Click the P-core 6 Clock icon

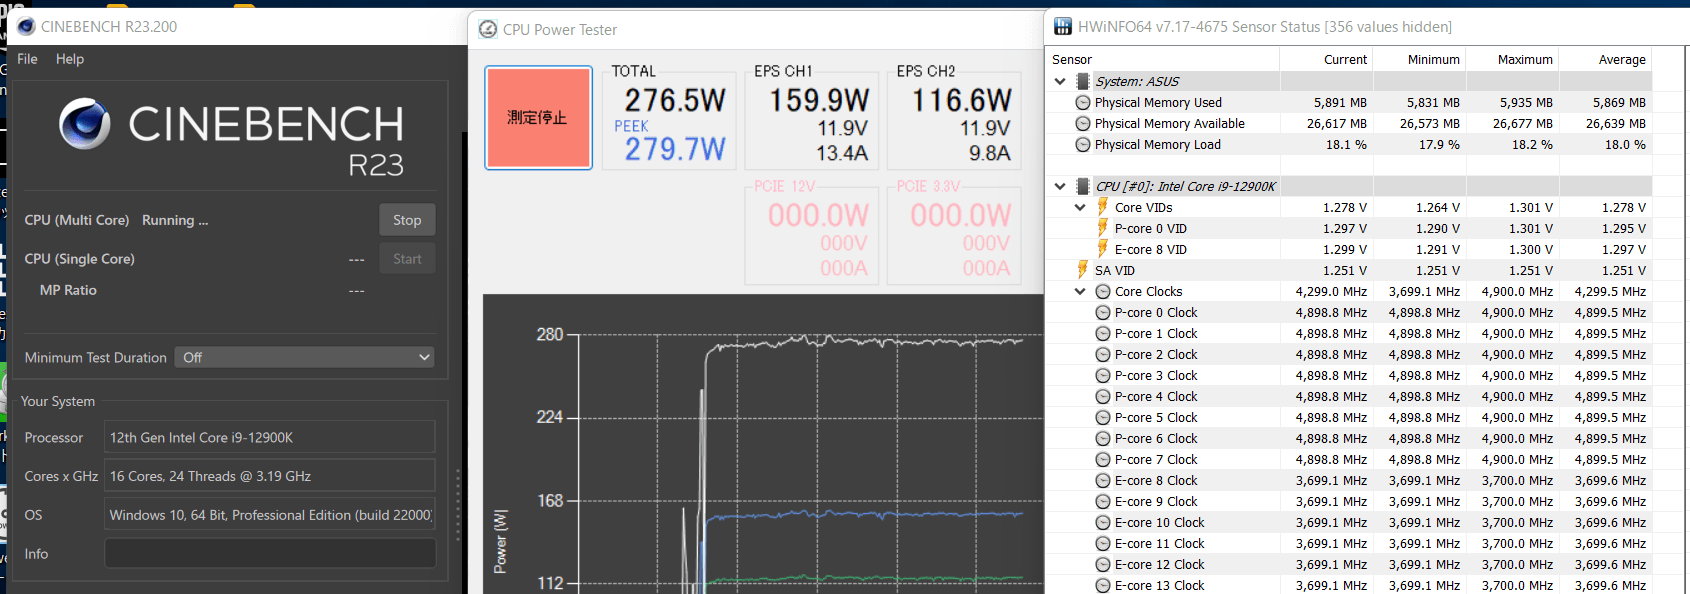[1103, 438]
